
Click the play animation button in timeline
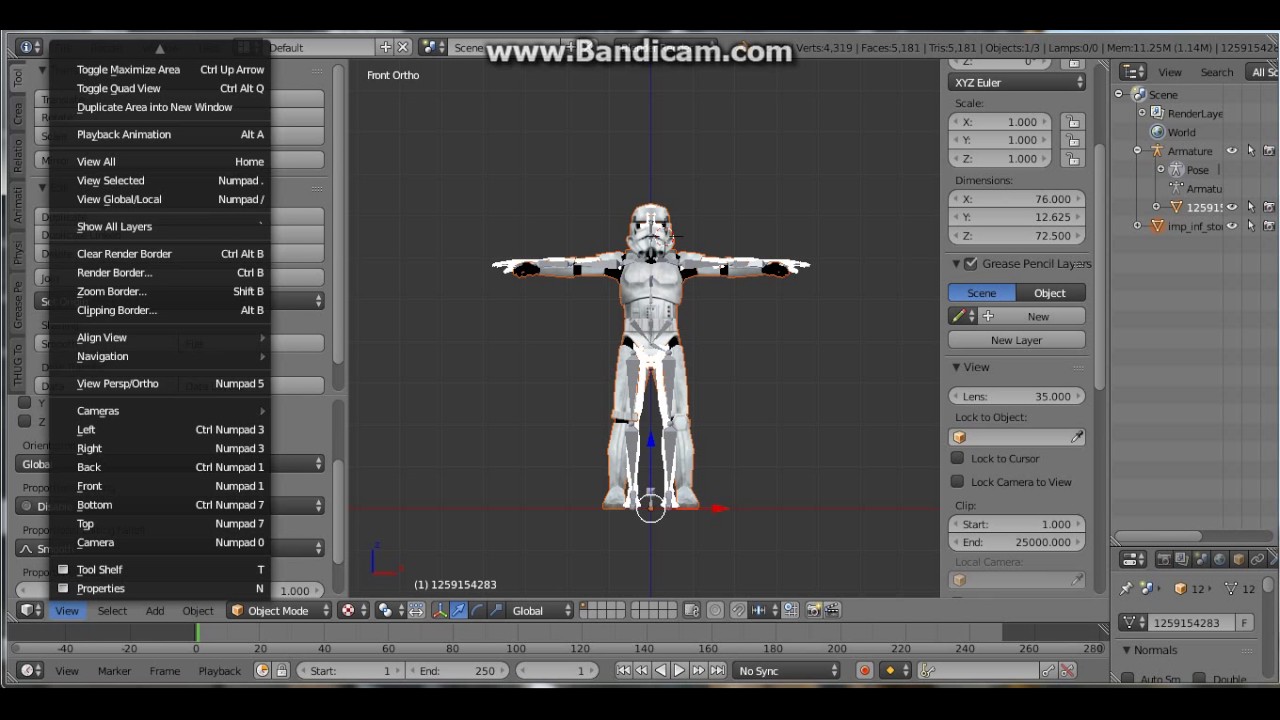pos(679,671)
